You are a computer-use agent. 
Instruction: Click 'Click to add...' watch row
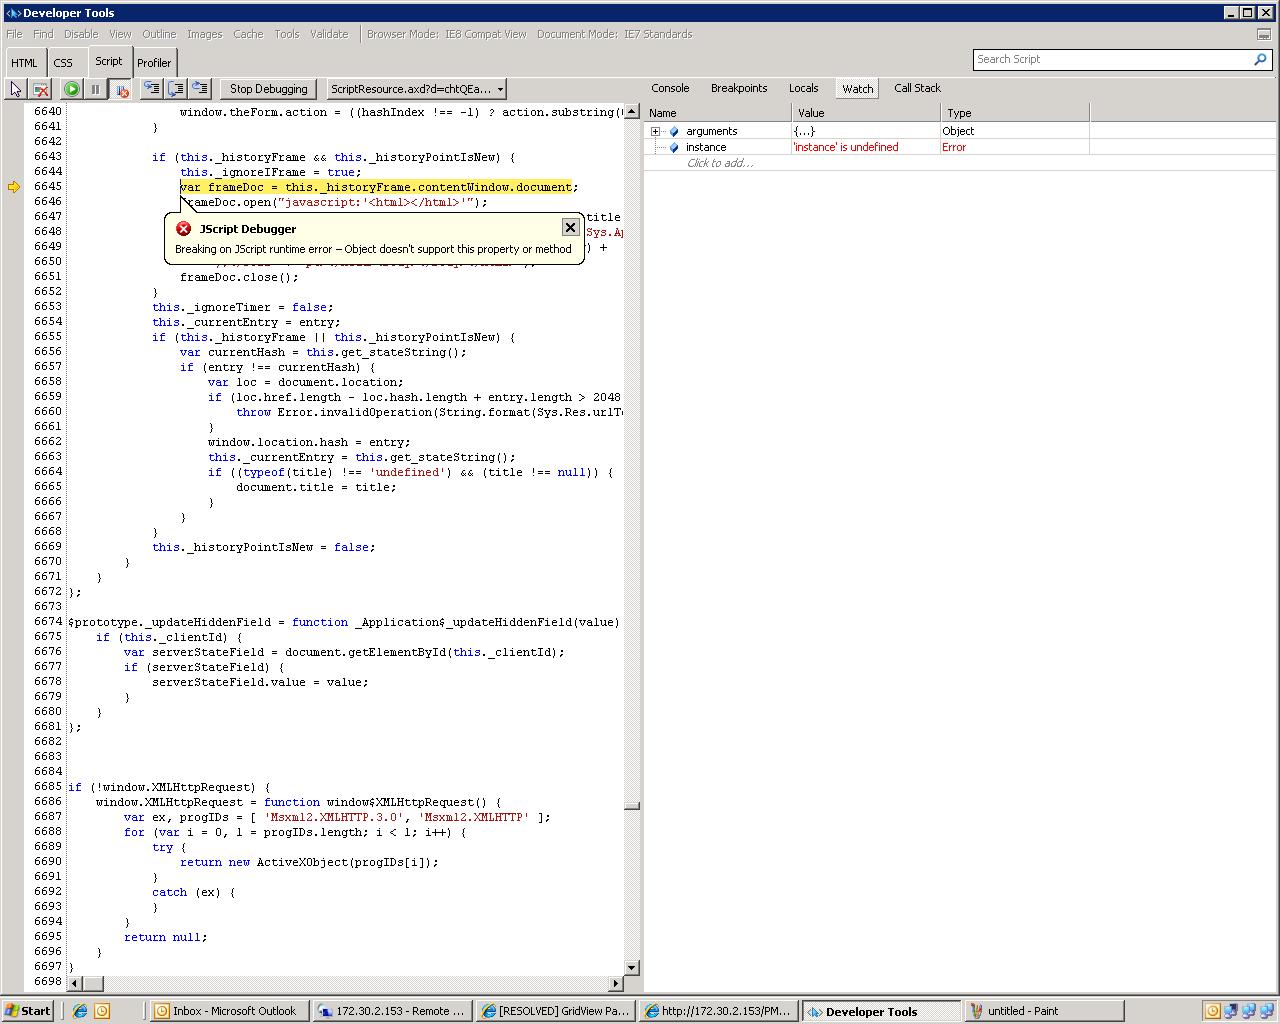point(720,163)
